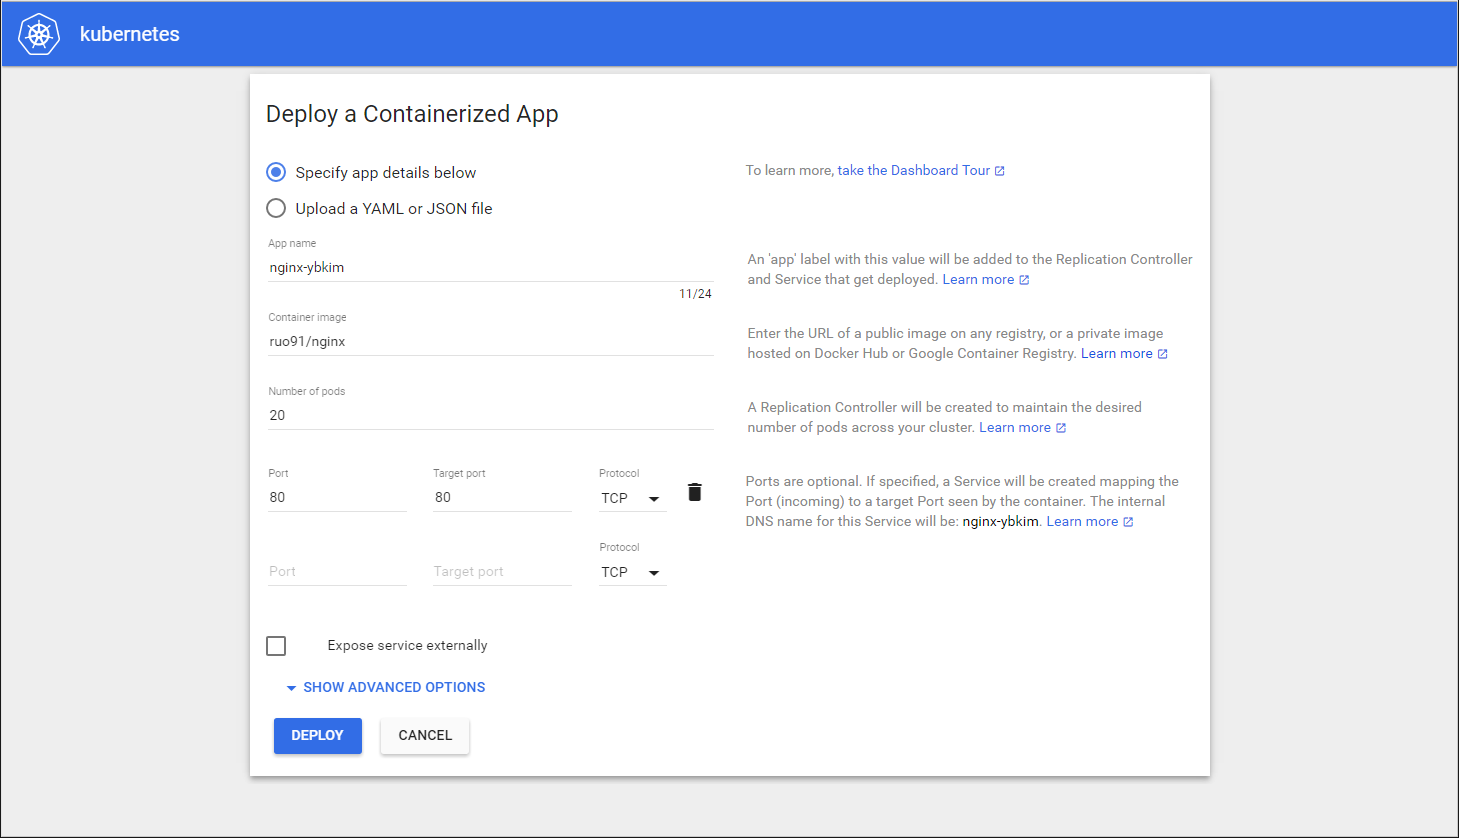Image resolution: width=1459 pixels, height=838 pixels.
Task: Click external-link icon after container image Learn more
Action: (x=1162, y=354)
